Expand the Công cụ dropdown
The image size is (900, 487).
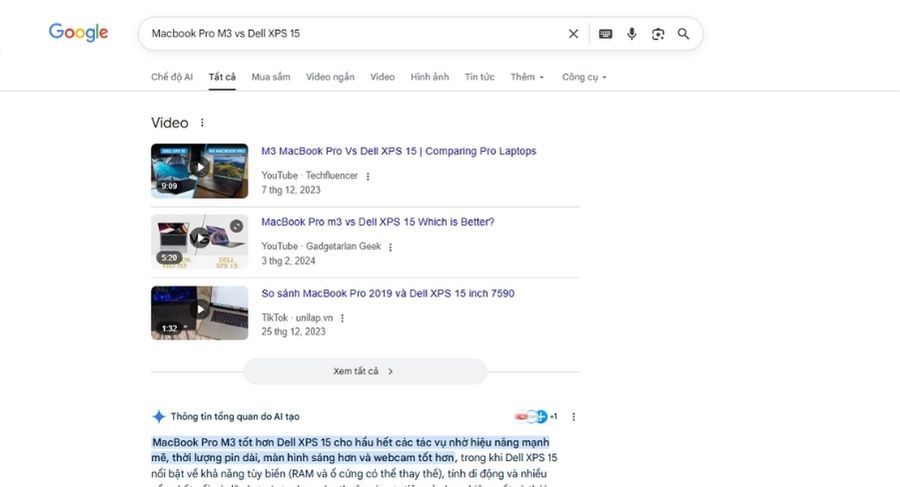[584, 77]
